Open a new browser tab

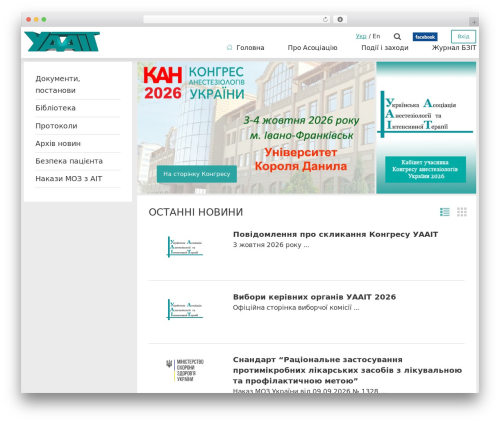click(x=474, y=22)
